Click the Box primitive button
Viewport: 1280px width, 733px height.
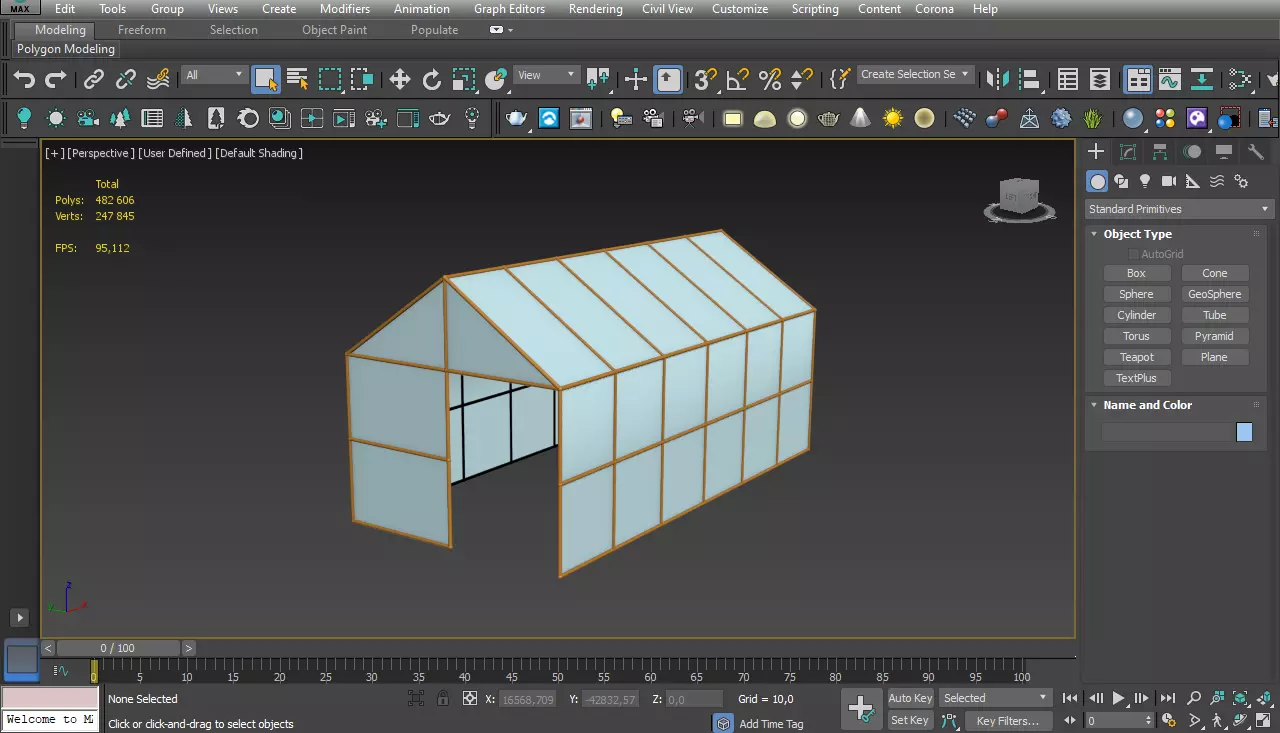coord(1136,273)
